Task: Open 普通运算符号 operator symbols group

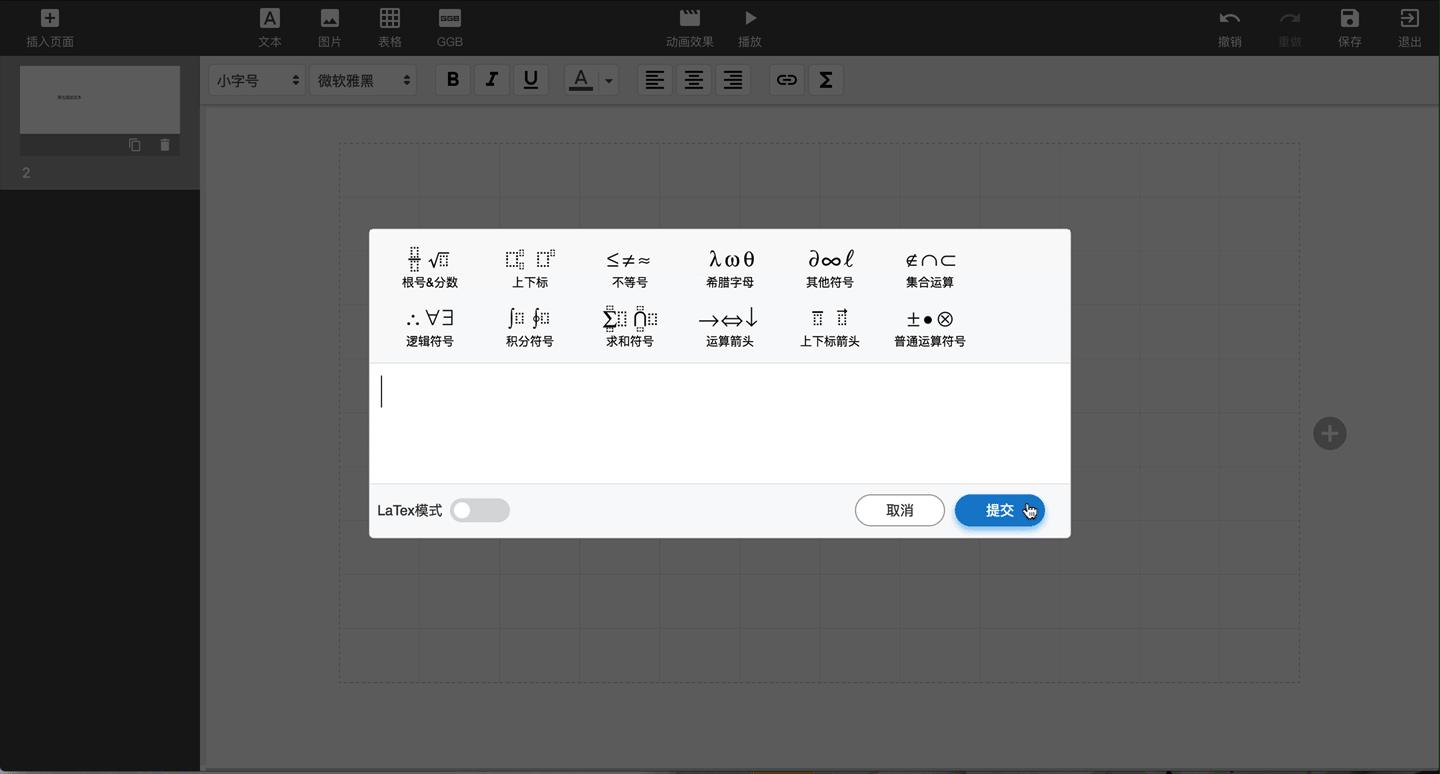Action: pos(930,327)
